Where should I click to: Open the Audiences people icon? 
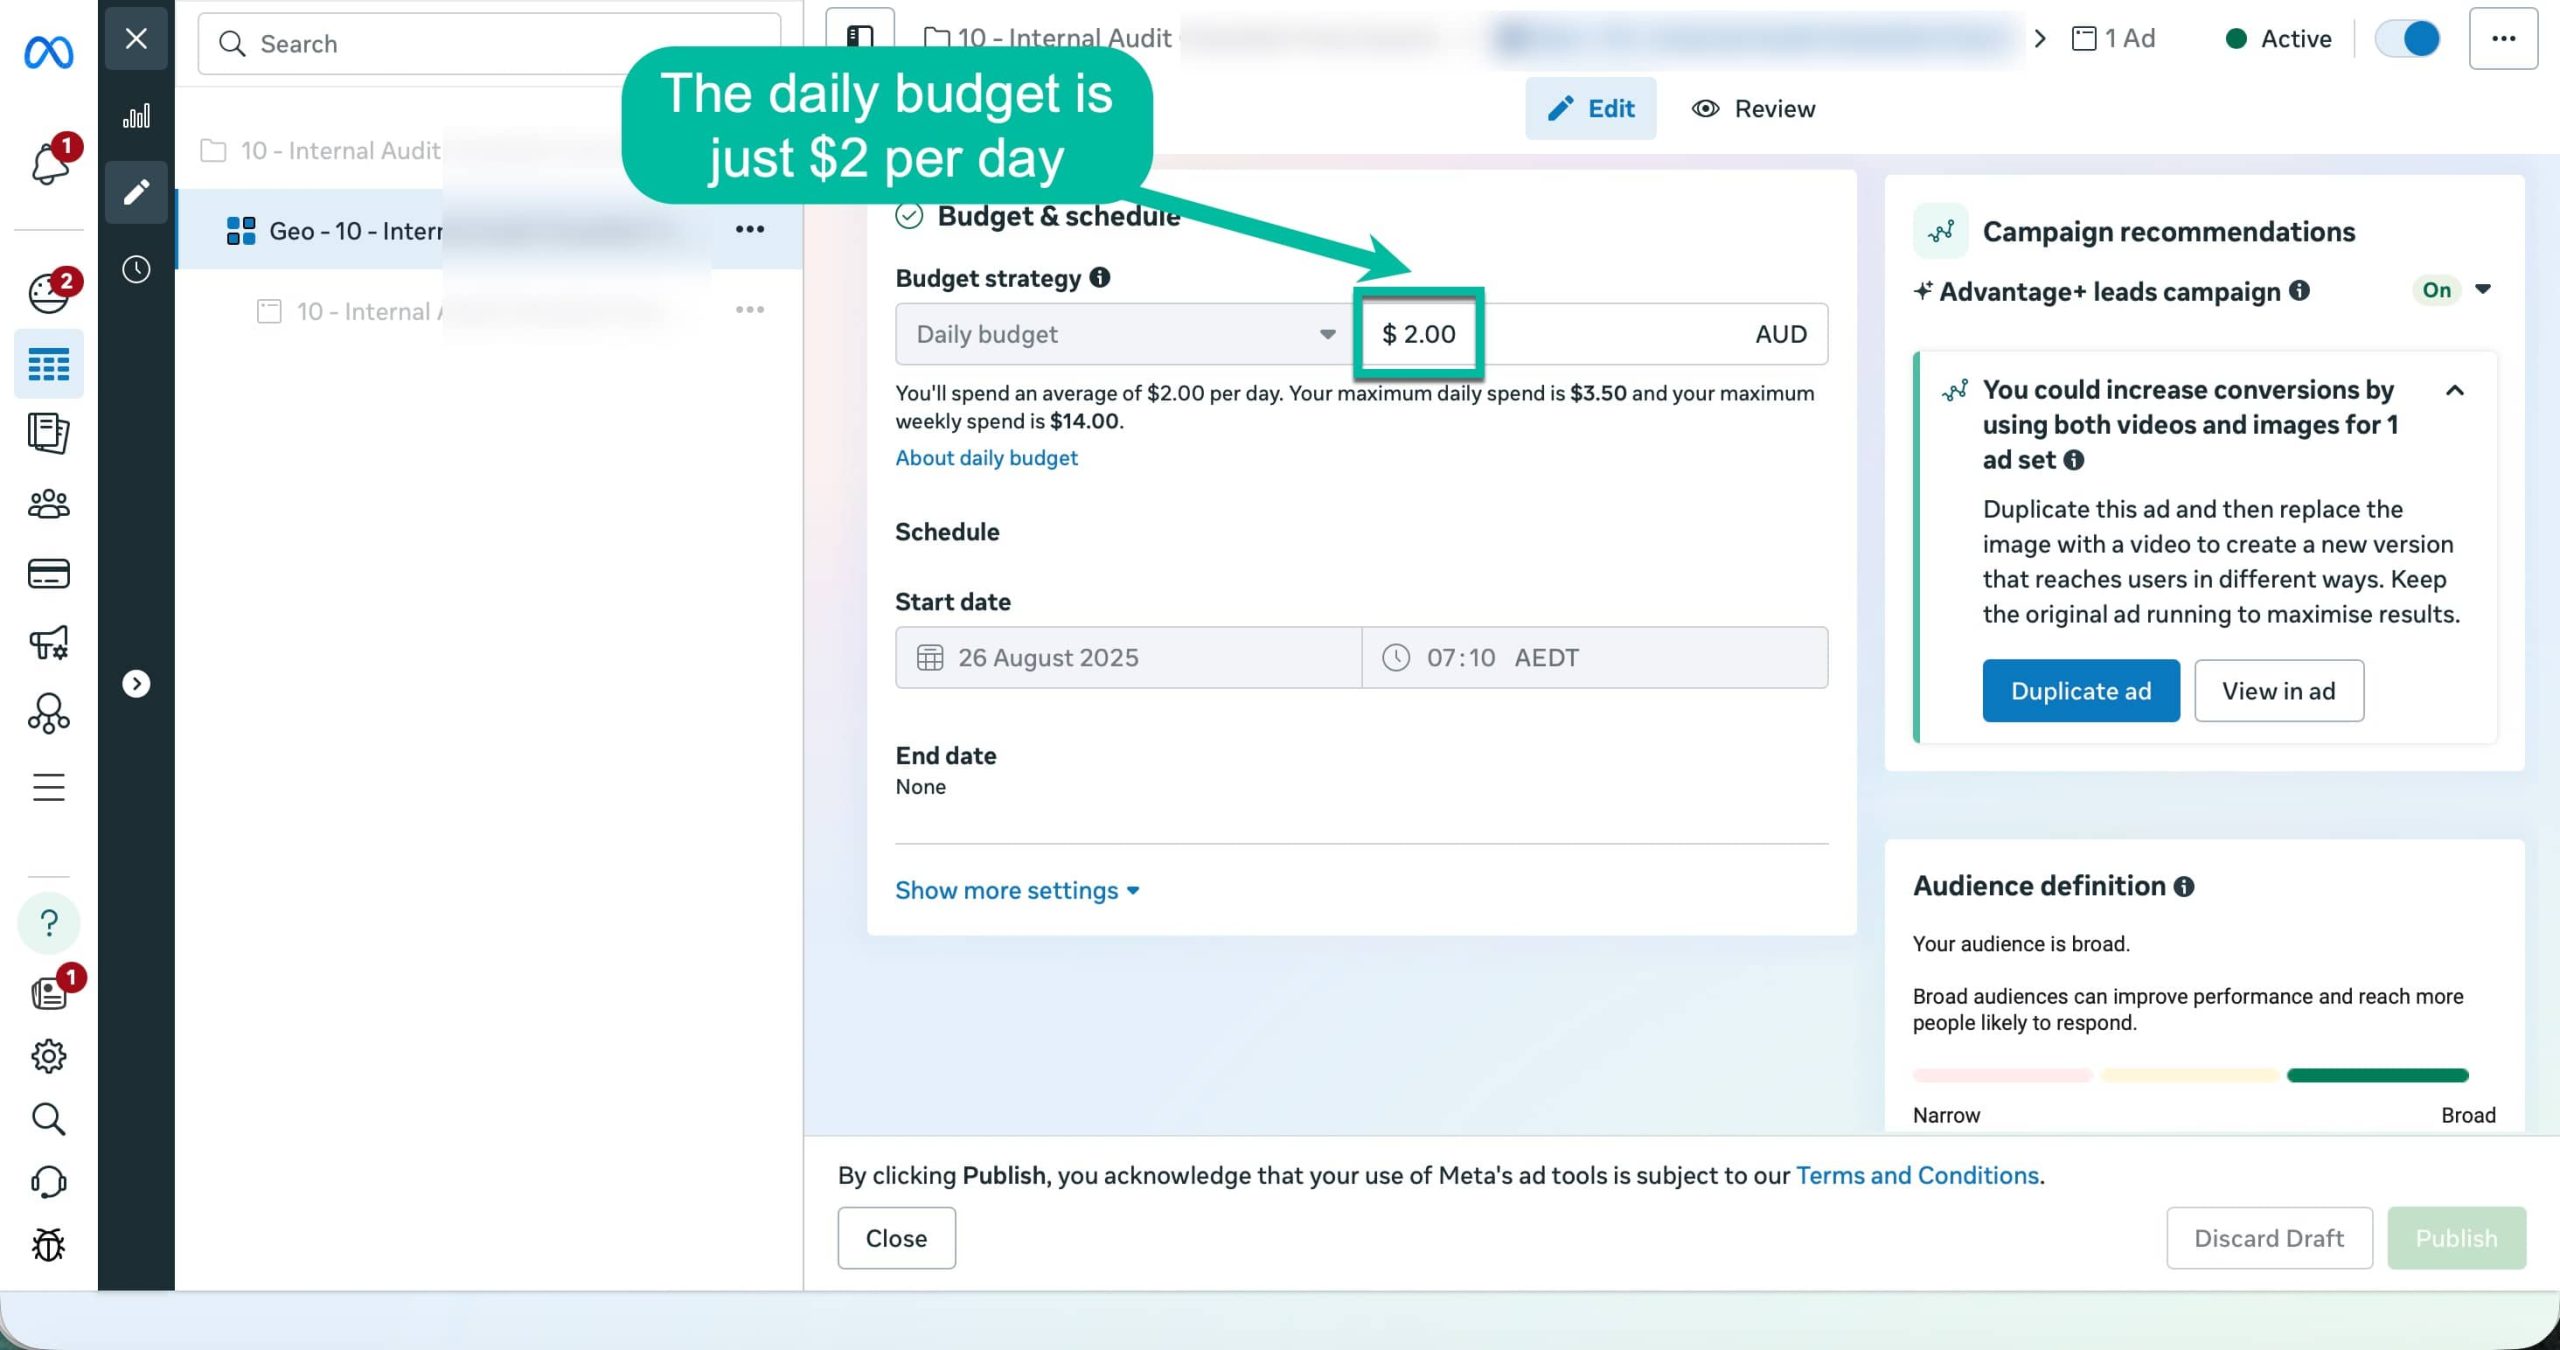click(x=48, y=504)
